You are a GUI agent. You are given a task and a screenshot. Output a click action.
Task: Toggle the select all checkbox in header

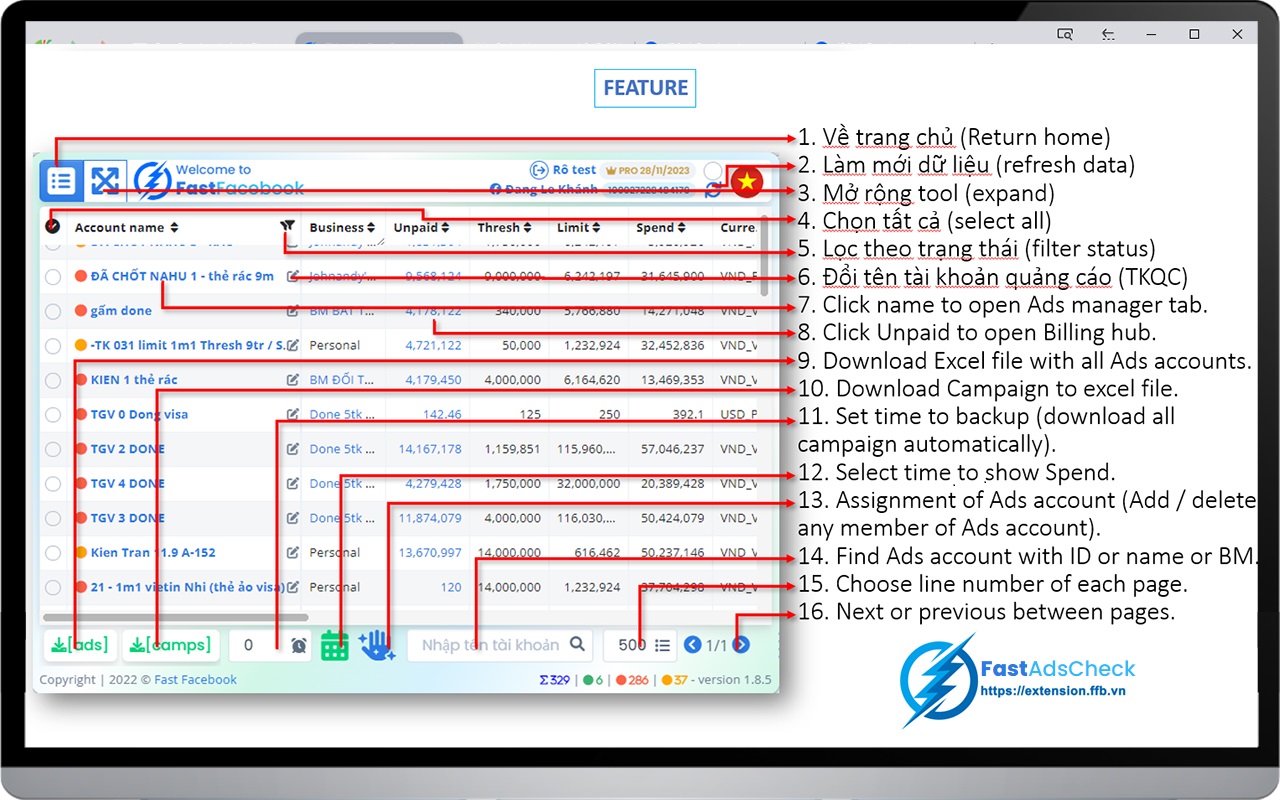click(x=52, y=227)
